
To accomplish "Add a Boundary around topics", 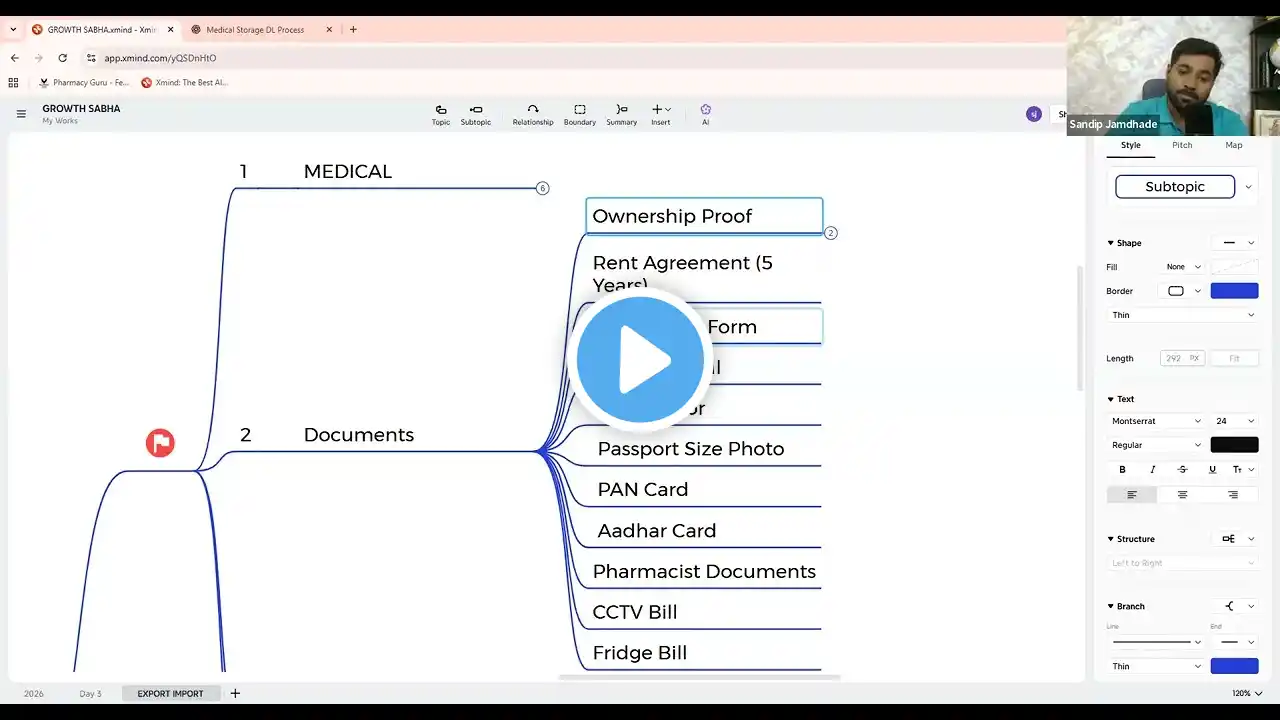I will [x=580, y=114].
